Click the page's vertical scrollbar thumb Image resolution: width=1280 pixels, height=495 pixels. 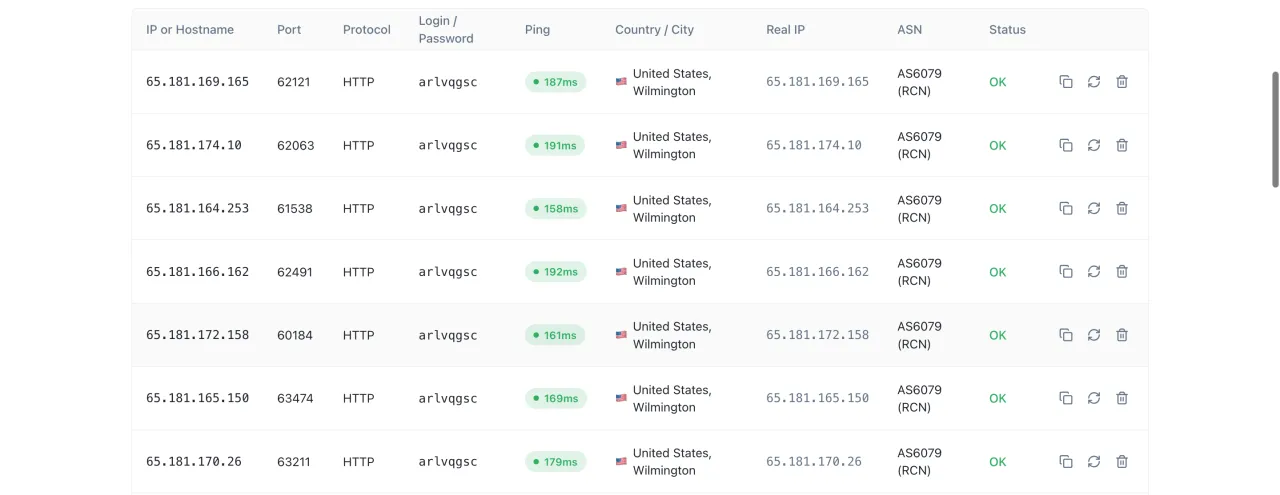pos(1275,129)
